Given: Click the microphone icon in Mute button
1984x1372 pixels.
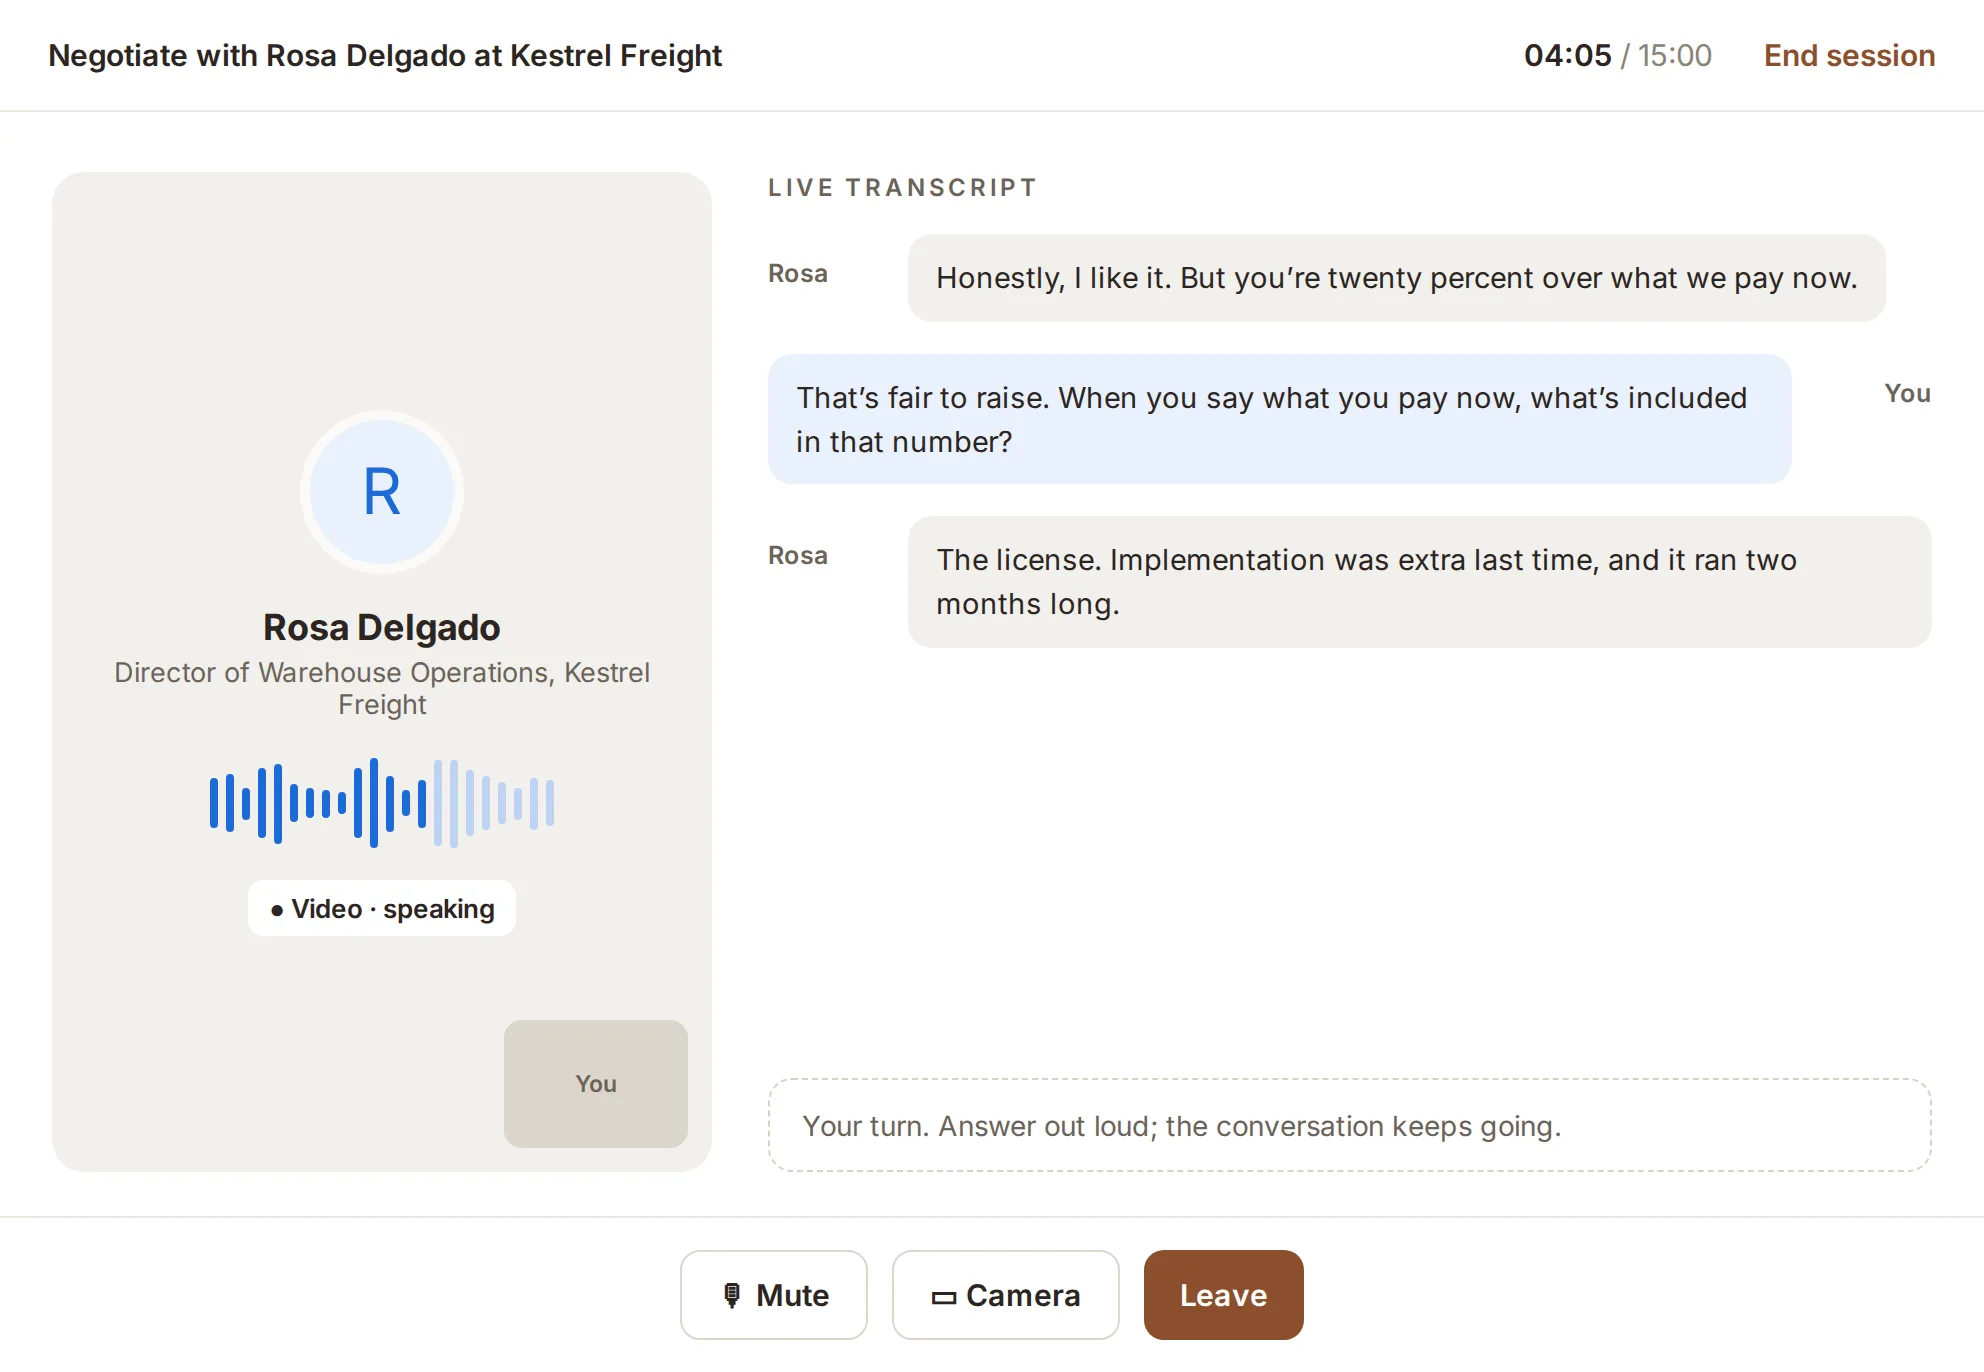Looking at the screenshot, I should coord(732,1295).
